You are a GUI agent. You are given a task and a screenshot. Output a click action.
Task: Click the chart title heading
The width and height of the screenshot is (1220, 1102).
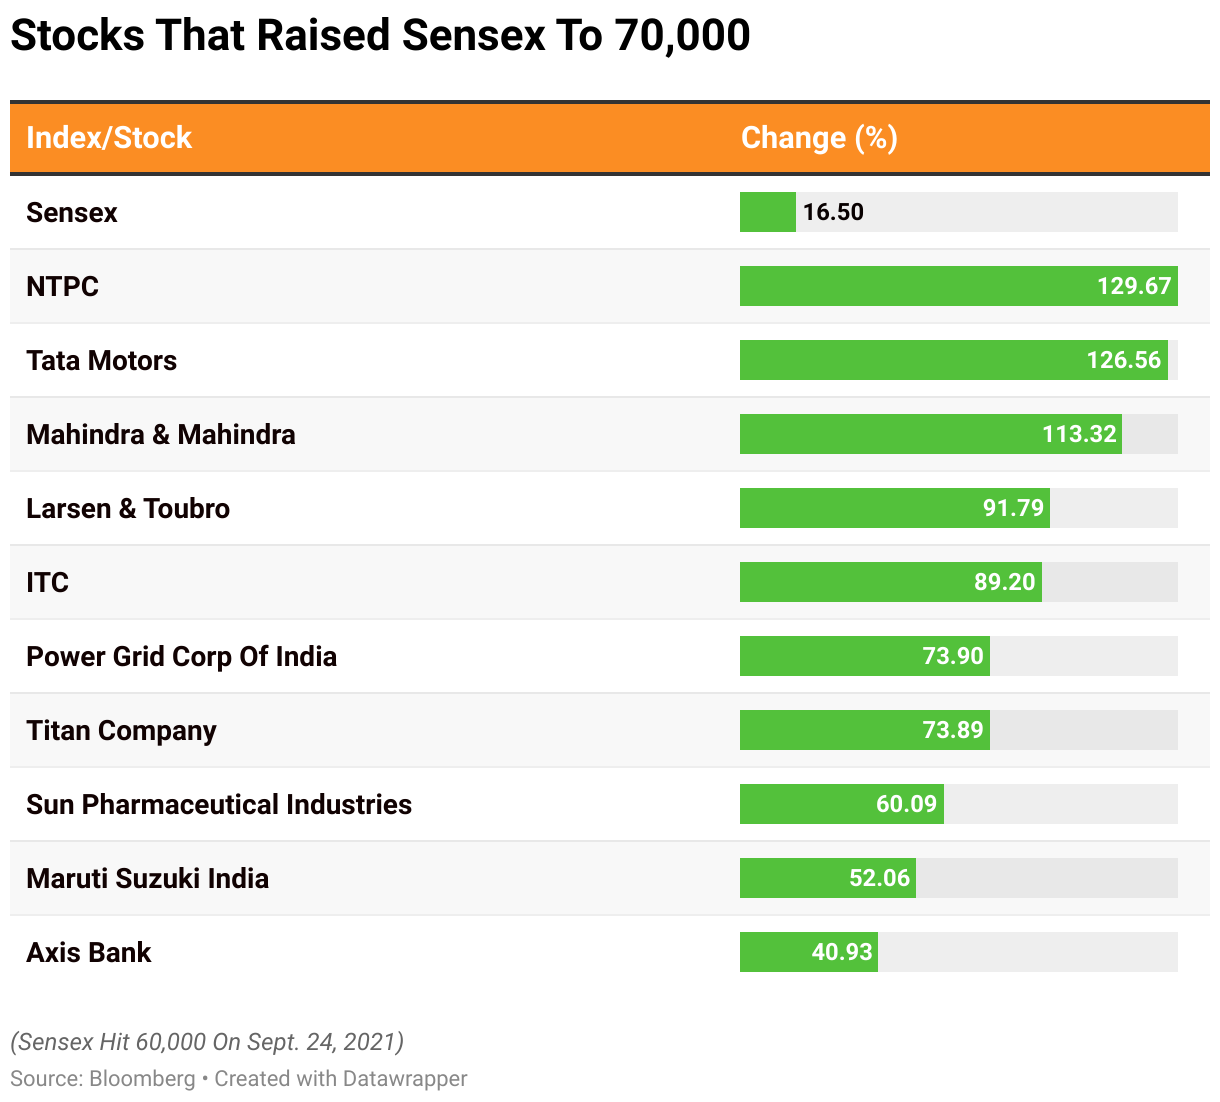[x=380, y=36]
